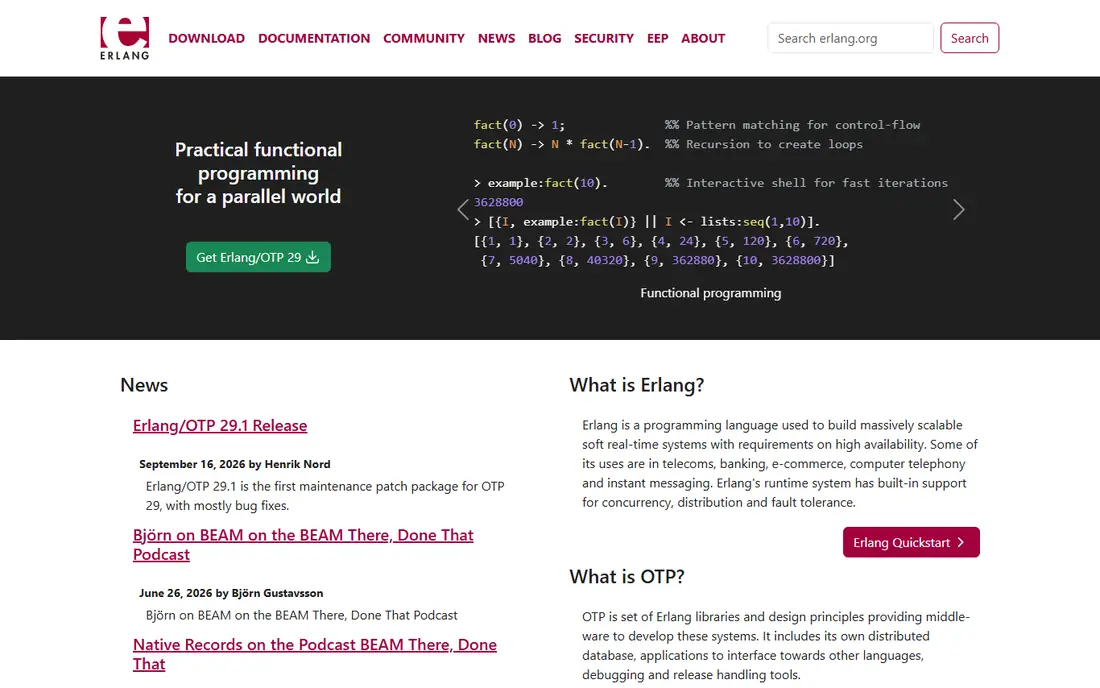Click the What is Erlang? heading
1100x688 pixels.
coord(636,385)
